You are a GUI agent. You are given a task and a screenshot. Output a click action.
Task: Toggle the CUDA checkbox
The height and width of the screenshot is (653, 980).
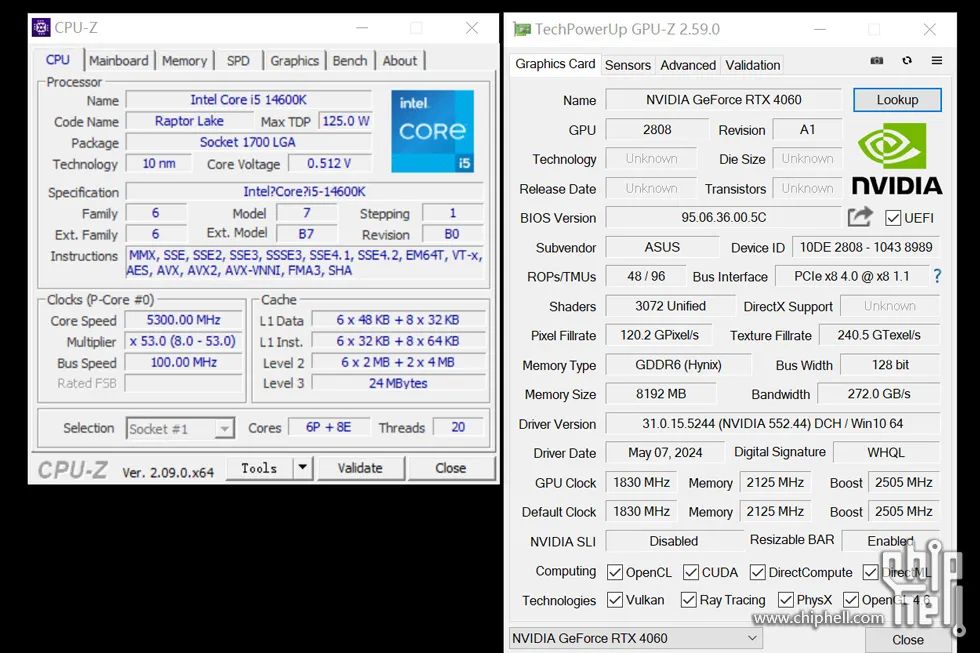pyautogui.click(x=691, y=572)
